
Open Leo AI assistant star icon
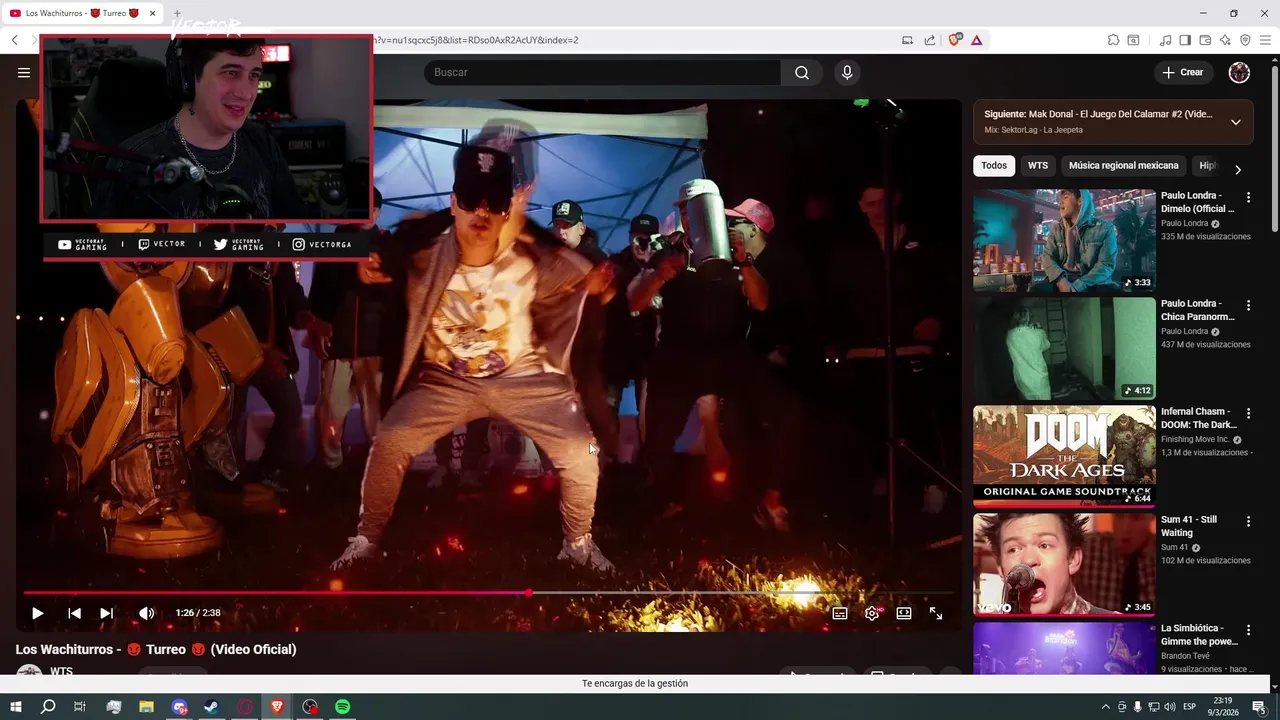tap(1225, 40)
